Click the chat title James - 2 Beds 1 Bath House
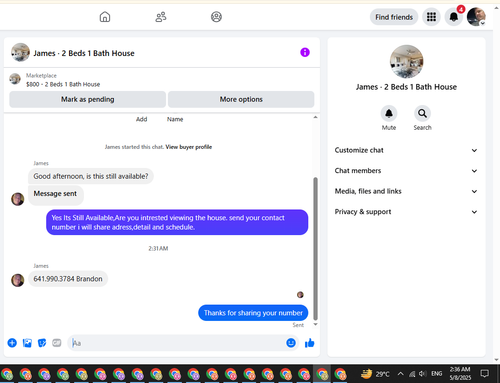Screen dimensions: 500x383 tap(84, 53)
